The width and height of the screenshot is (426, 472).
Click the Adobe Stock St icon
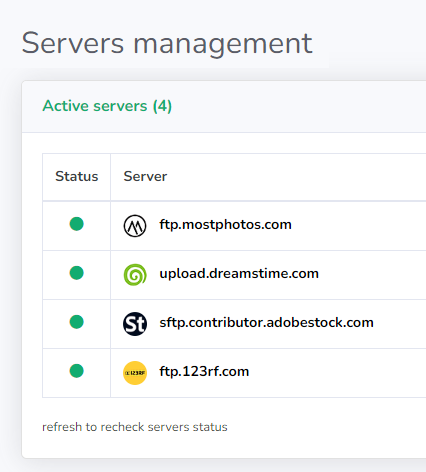135,324
